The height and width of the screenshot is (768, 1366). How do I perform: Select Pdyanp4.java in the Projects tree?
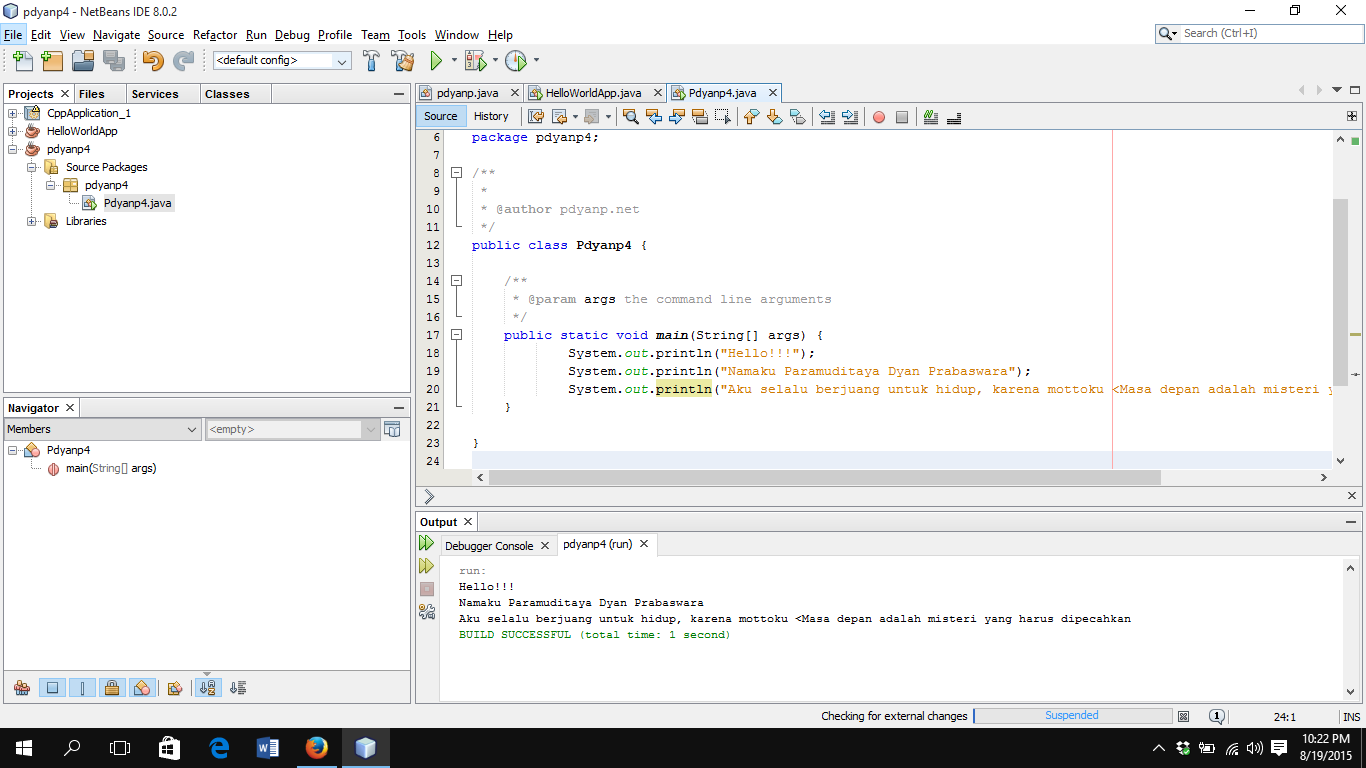click(138, 203)
